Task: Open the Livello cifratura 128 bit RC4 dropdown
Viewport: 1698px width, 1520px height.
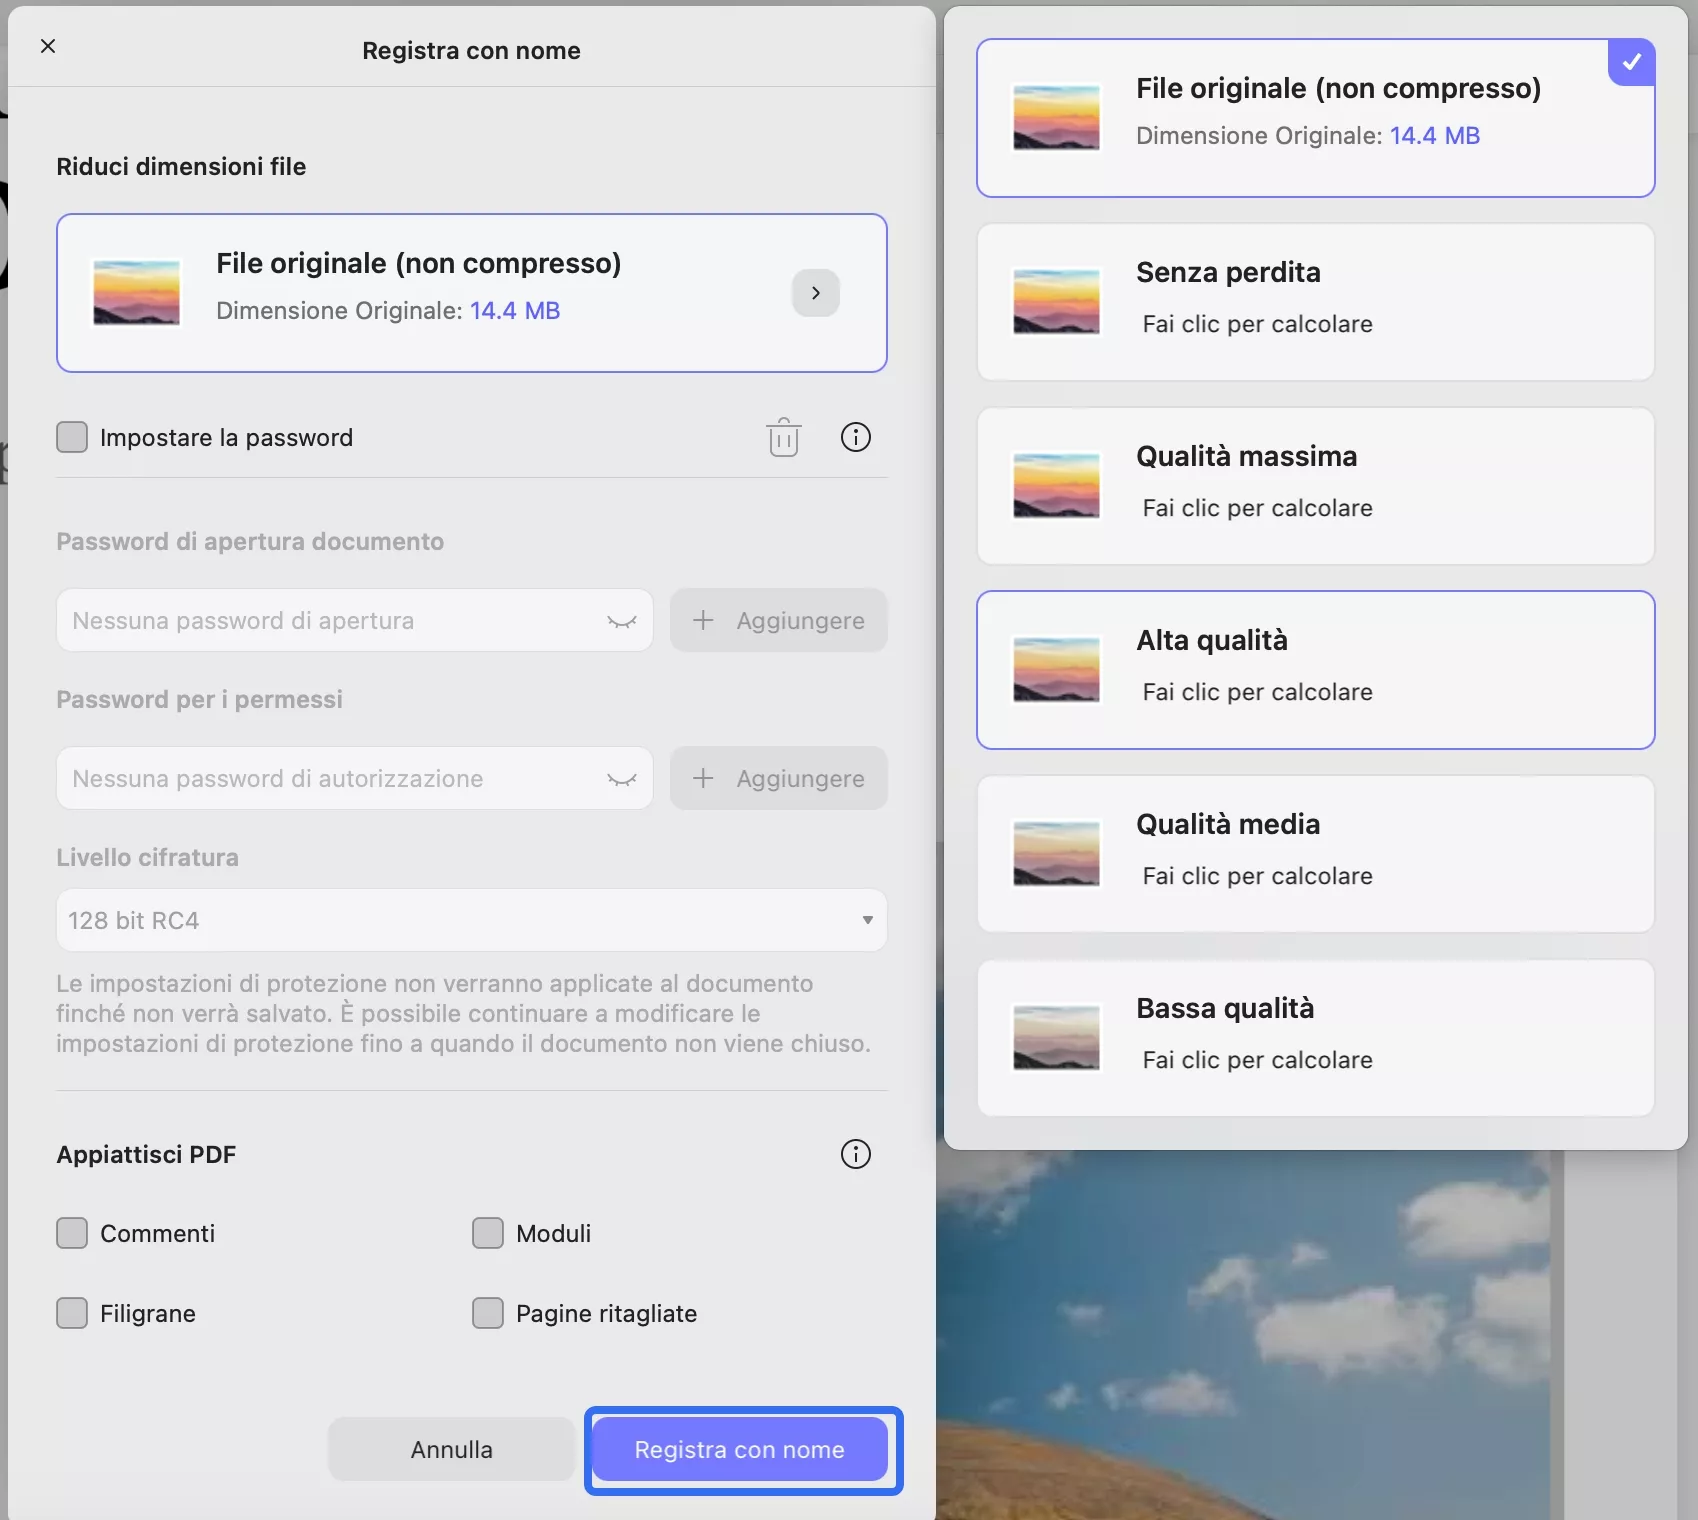Action: tap(472, 920)
